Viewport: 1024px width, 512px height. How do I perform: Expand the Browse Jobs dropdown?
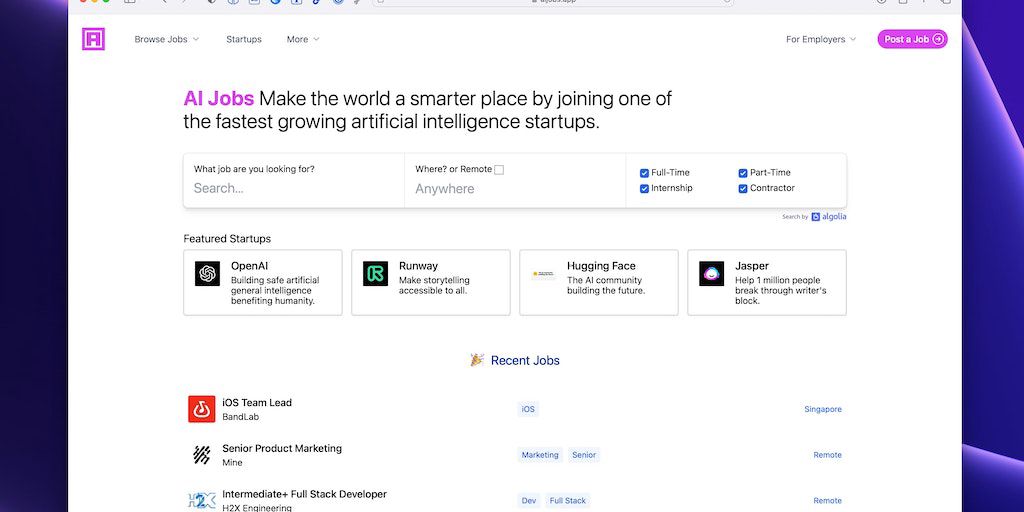[x=166, y=39]
